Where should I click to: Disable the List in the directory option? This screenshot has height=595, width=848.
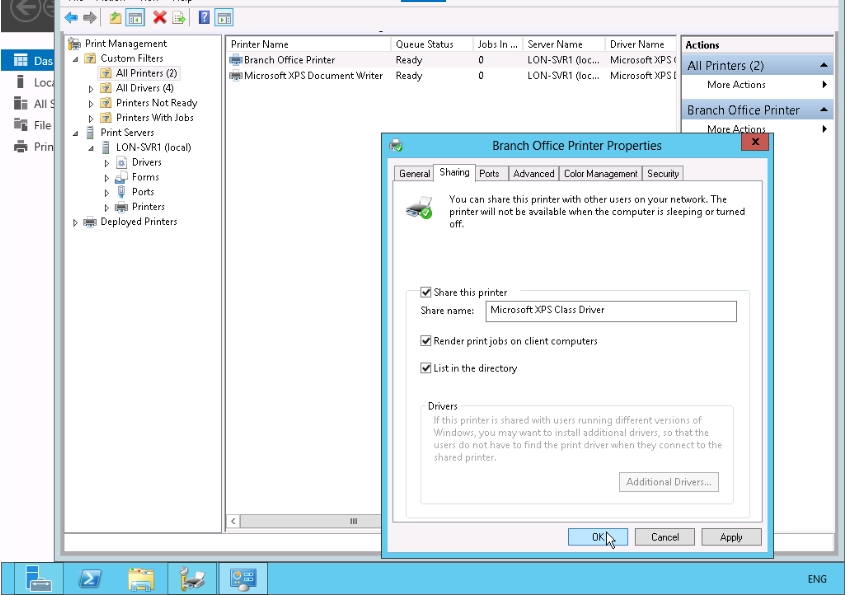coord(427,368)
